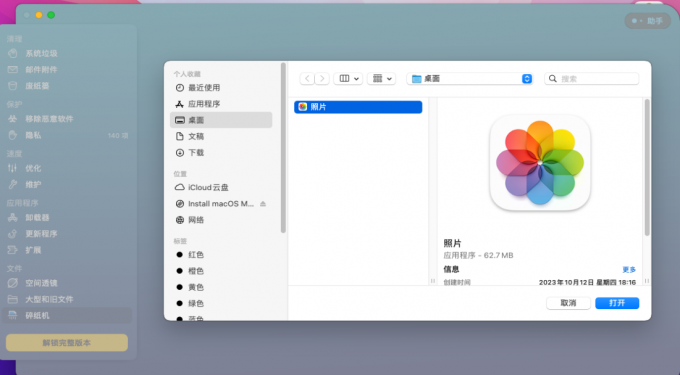680x375 pixels.
Task: Select 桌面 in the dialog sidebar
Action: coord(221,120)
